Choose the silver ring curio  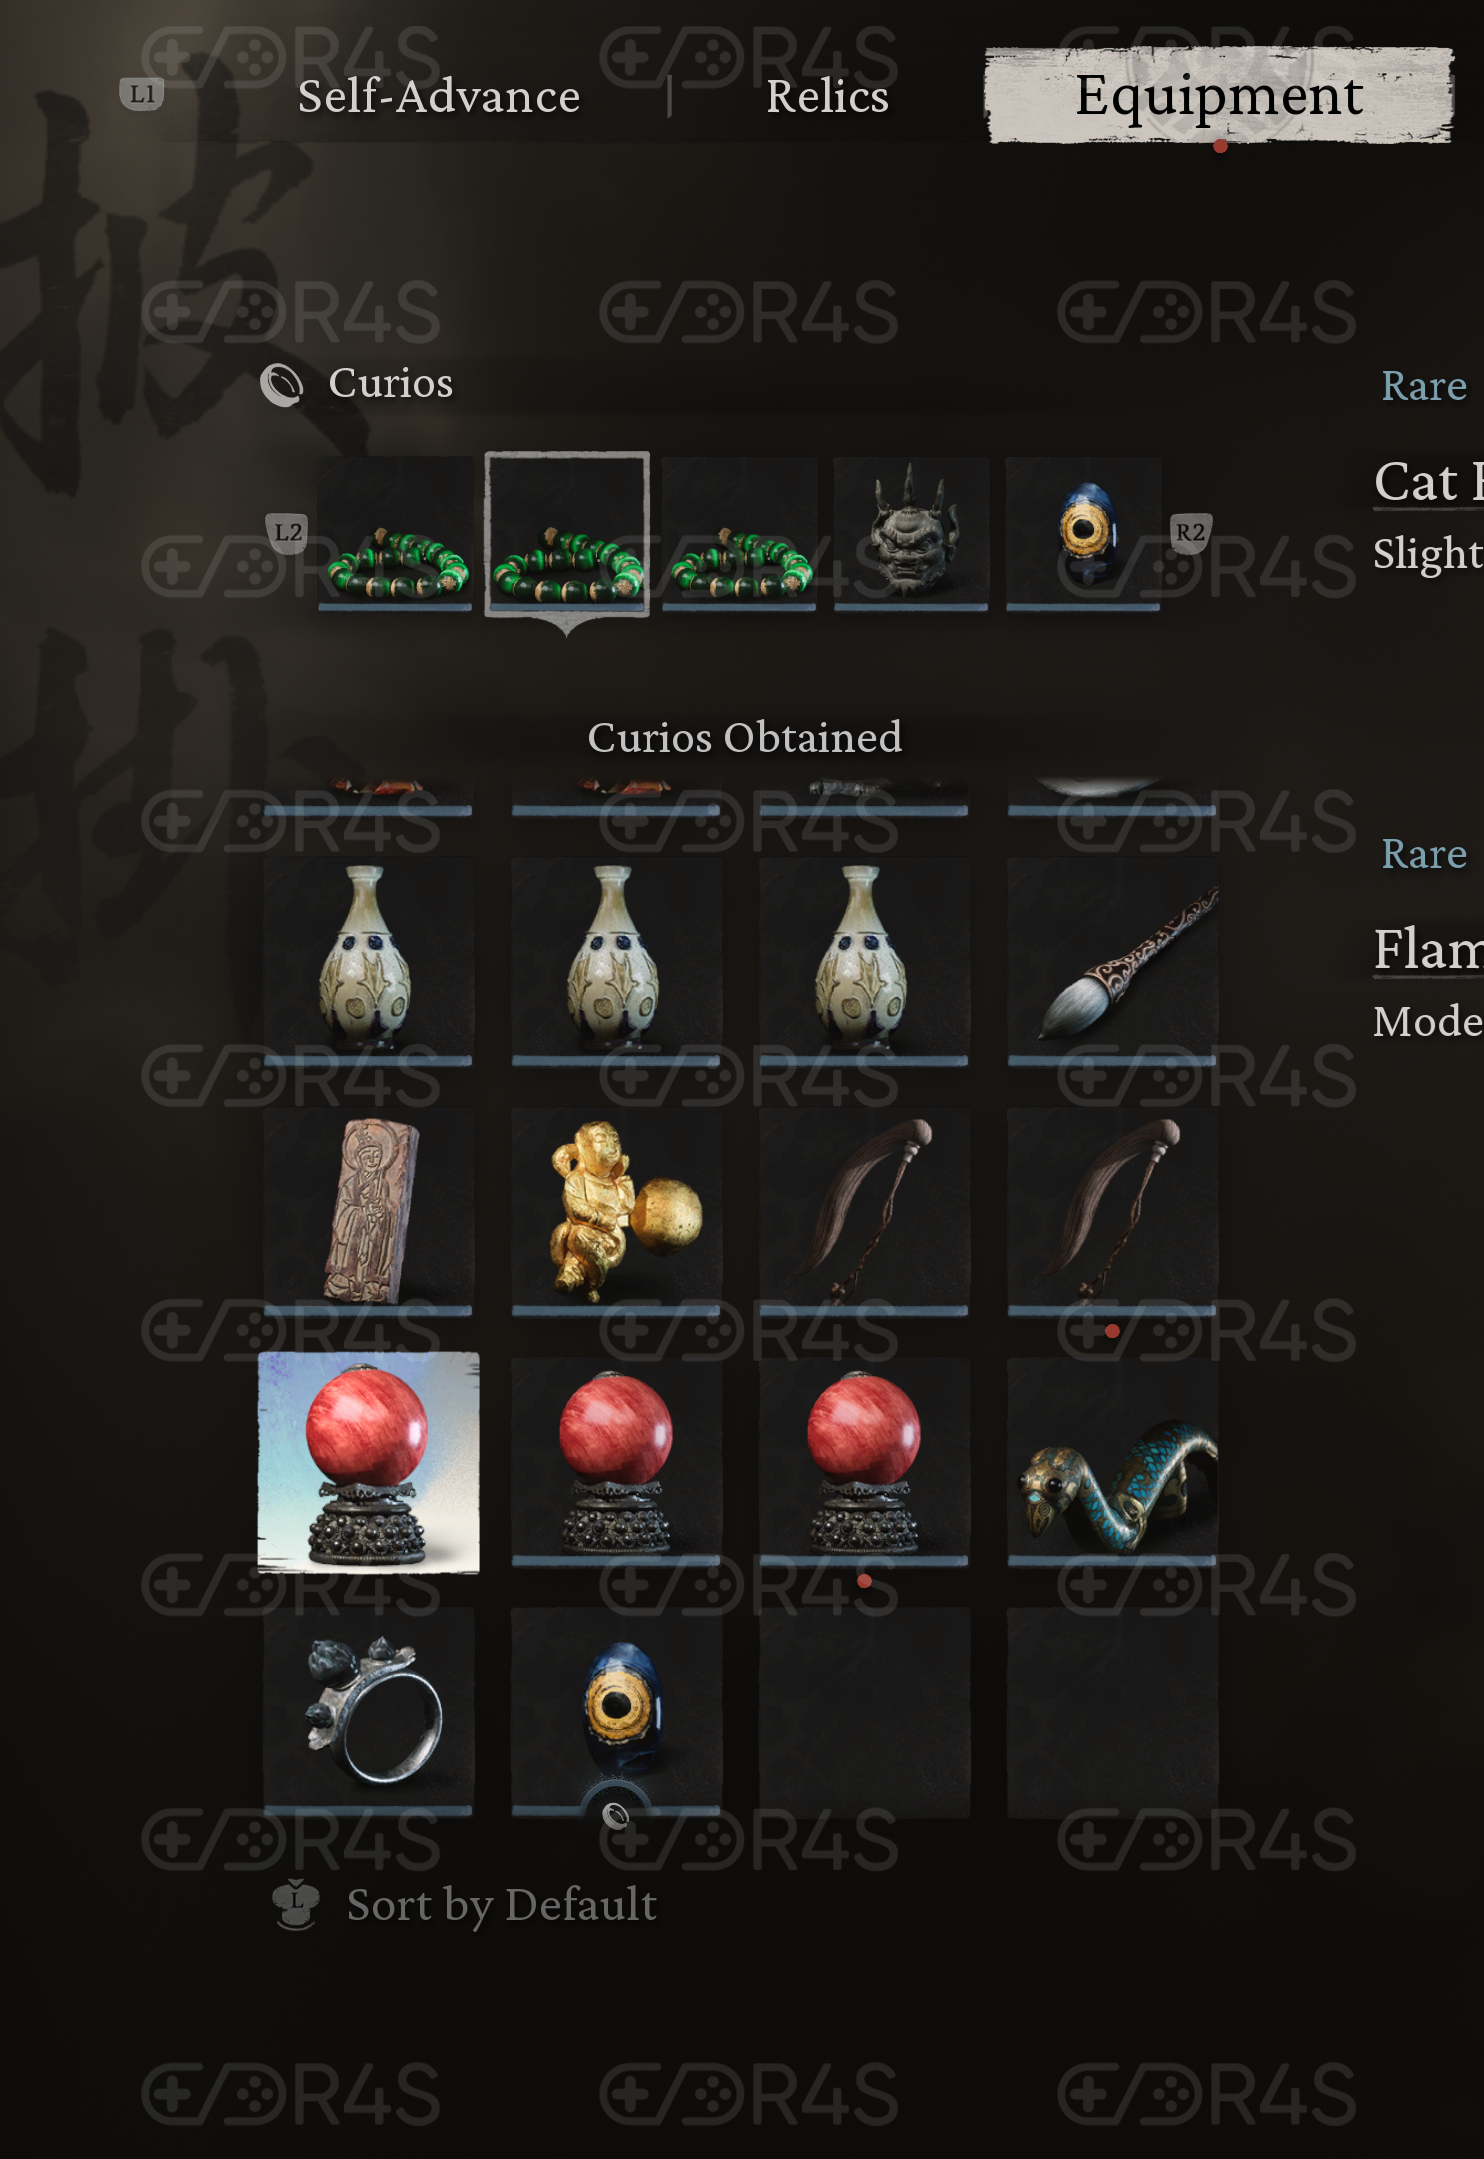[368, 1711]
